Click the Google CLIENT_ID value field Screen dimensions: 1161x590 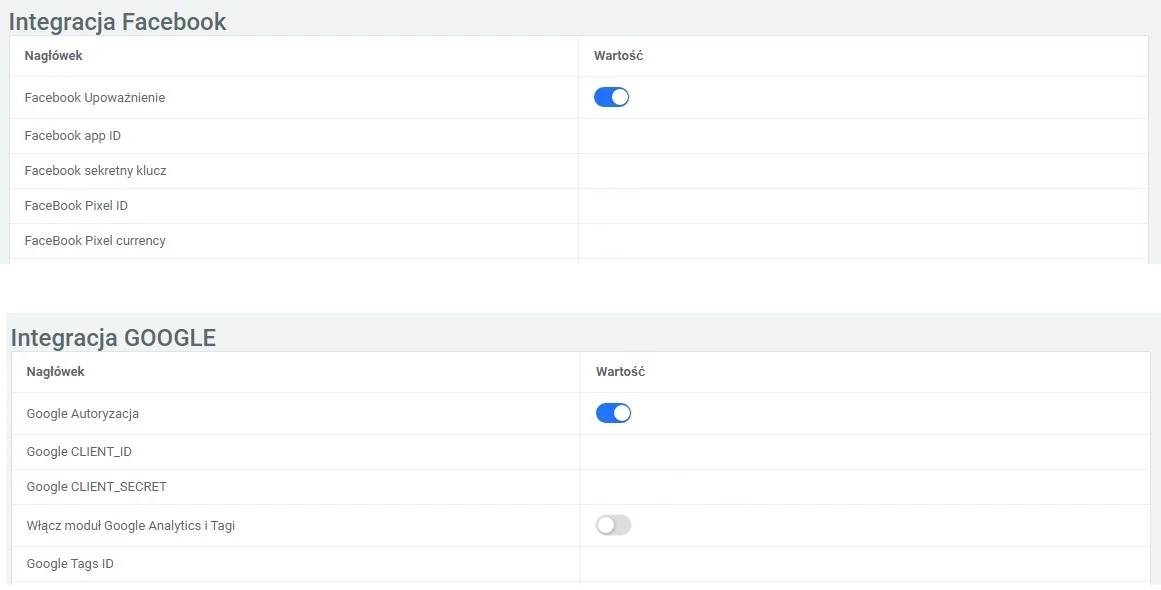(864, 452)
